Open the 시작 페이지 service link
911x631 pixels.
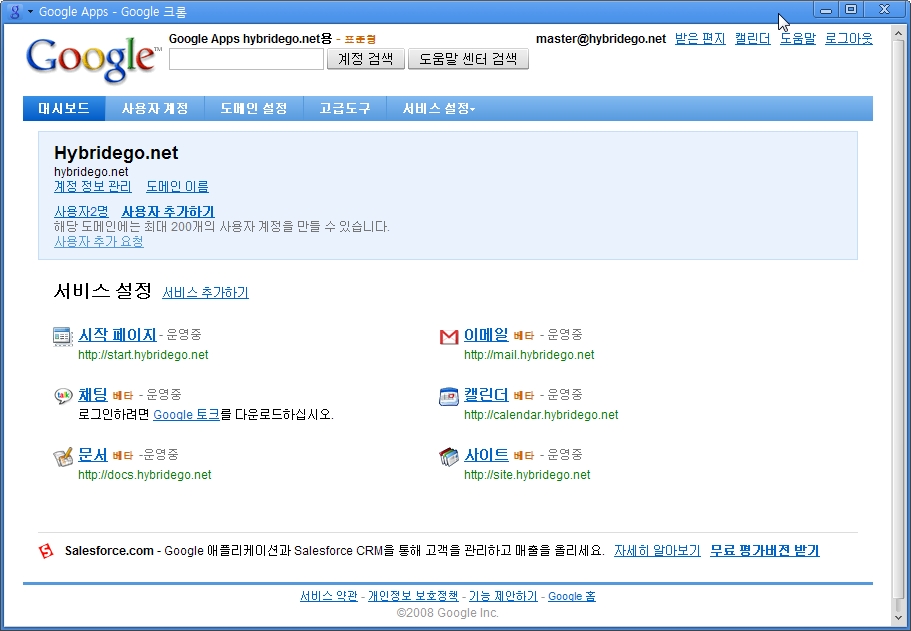click(117, 335)
